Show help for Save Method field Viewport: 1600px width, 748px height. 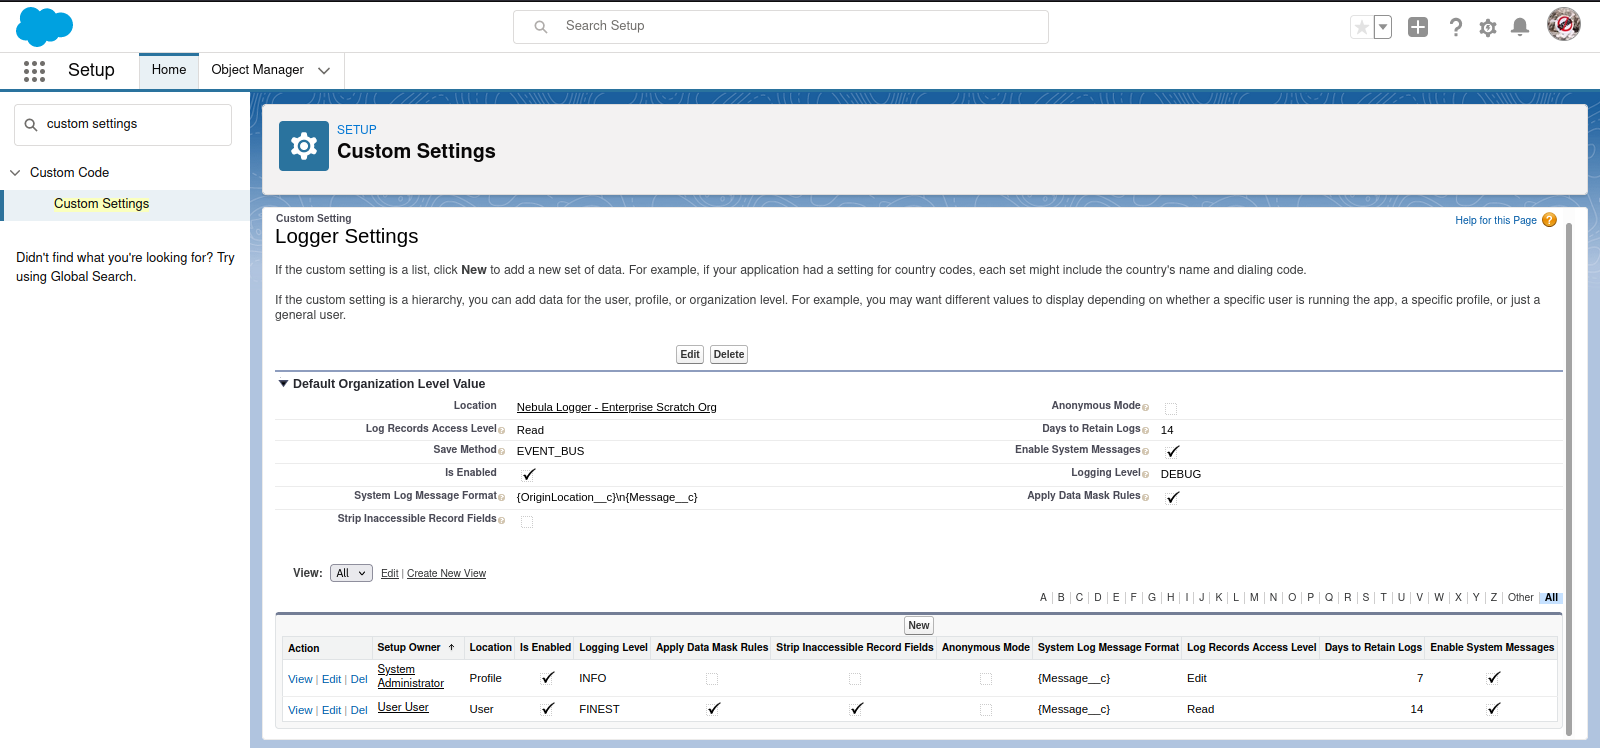coord(502,452)
